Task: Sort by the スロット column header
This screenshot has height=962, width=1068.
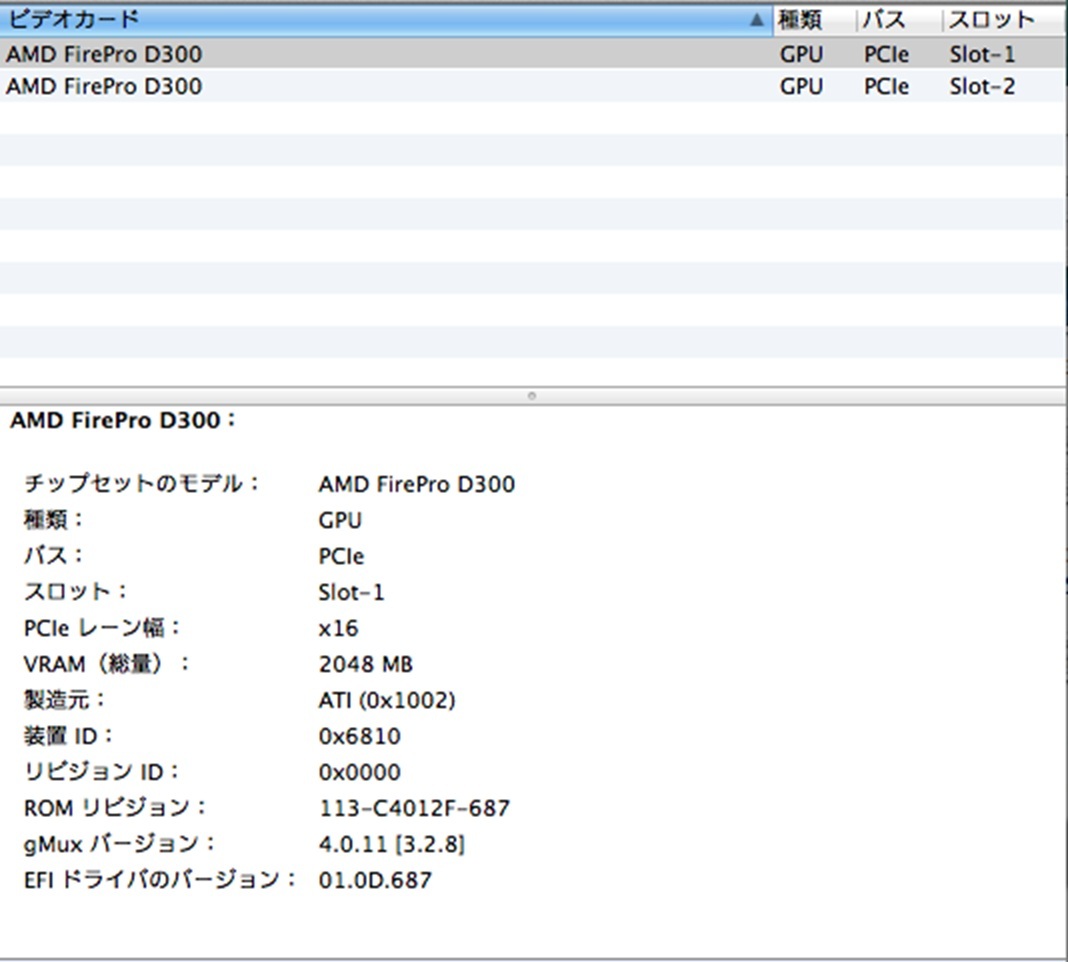Action: coord(1004,20)
